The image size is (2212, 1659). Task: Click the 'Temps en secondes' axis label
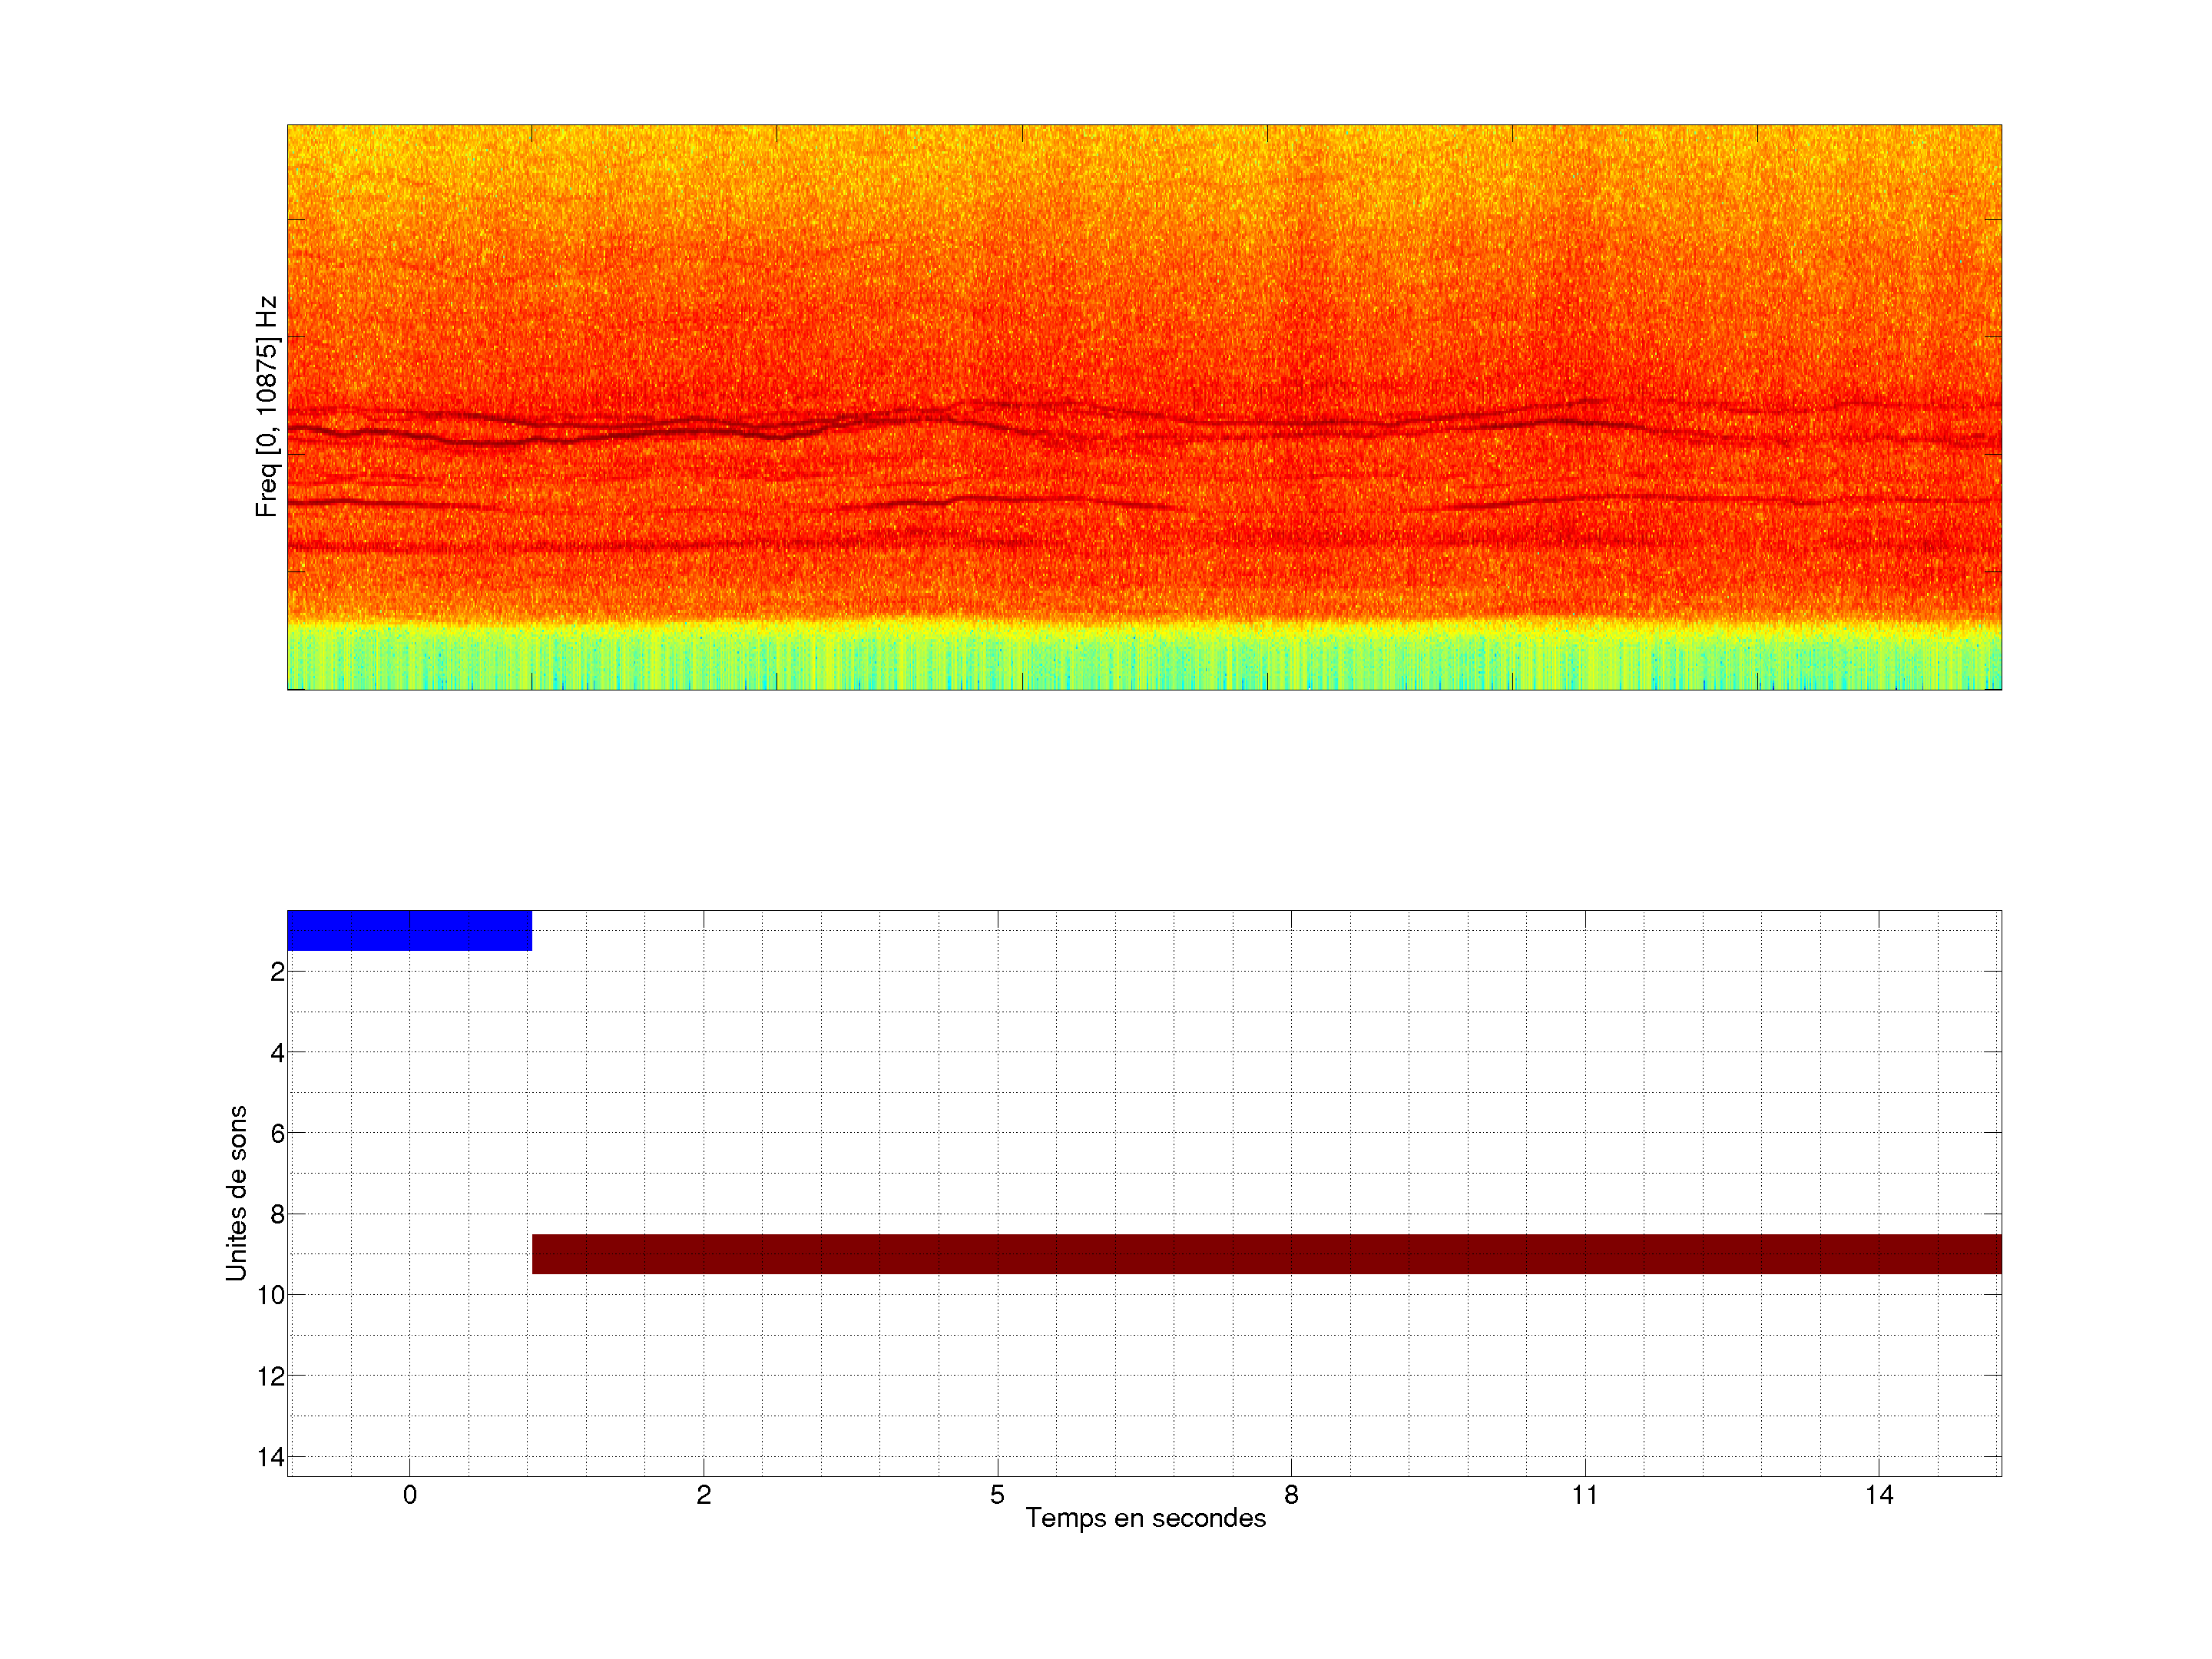(x=1145, y=1518)
